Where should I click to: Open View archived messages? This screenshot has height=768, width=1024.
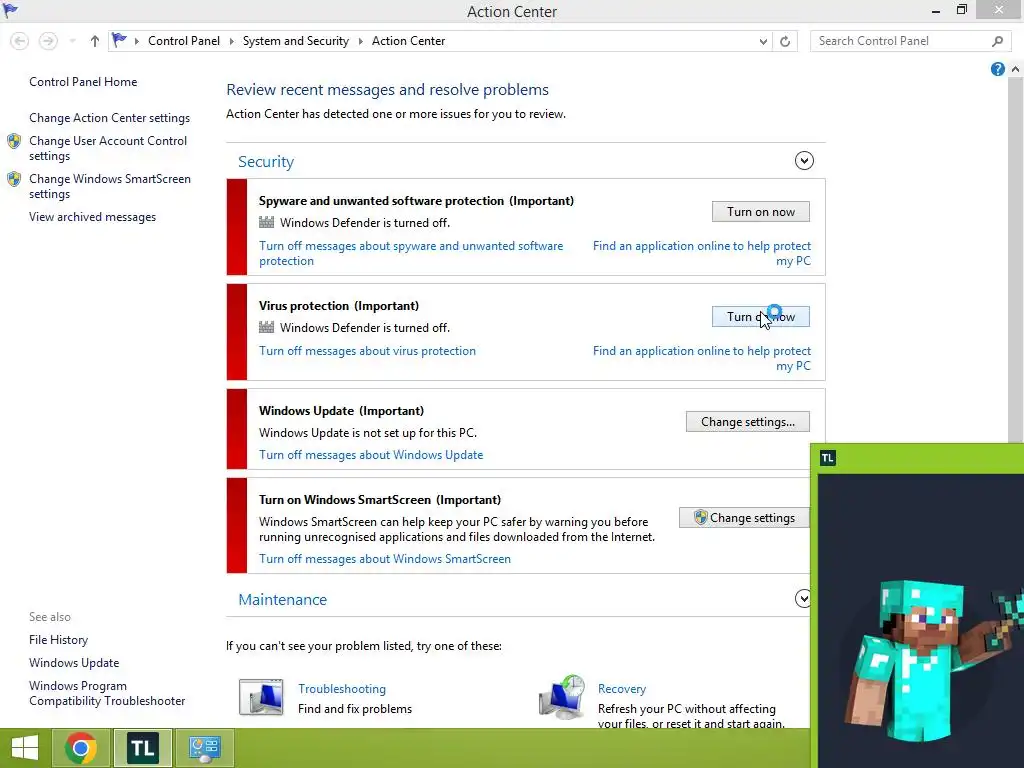[92, 217]
